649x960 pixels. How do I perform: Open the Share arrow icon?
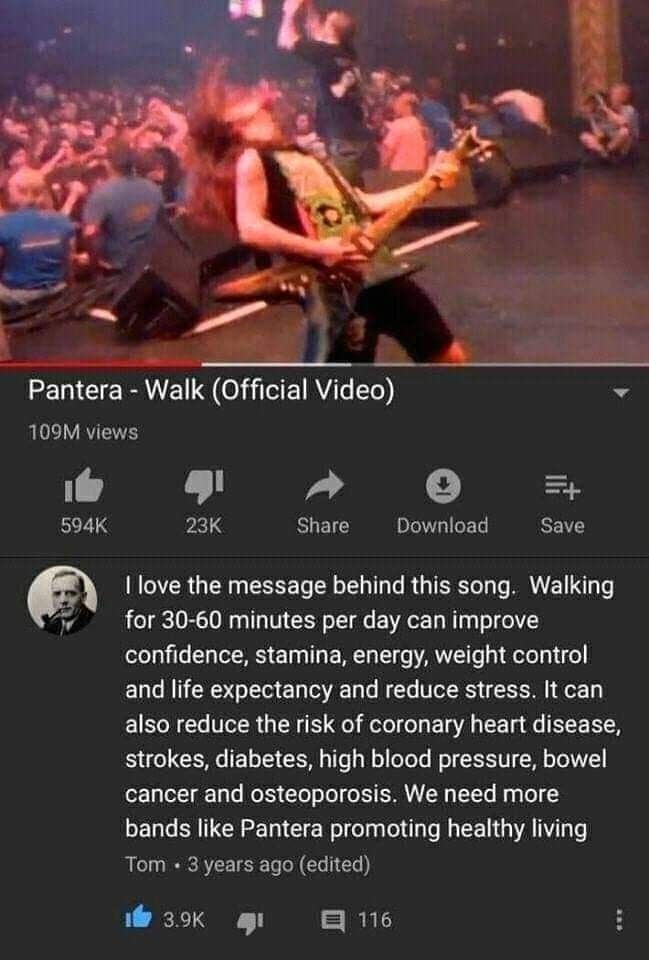pyautogui.click(x=324, y=486)
